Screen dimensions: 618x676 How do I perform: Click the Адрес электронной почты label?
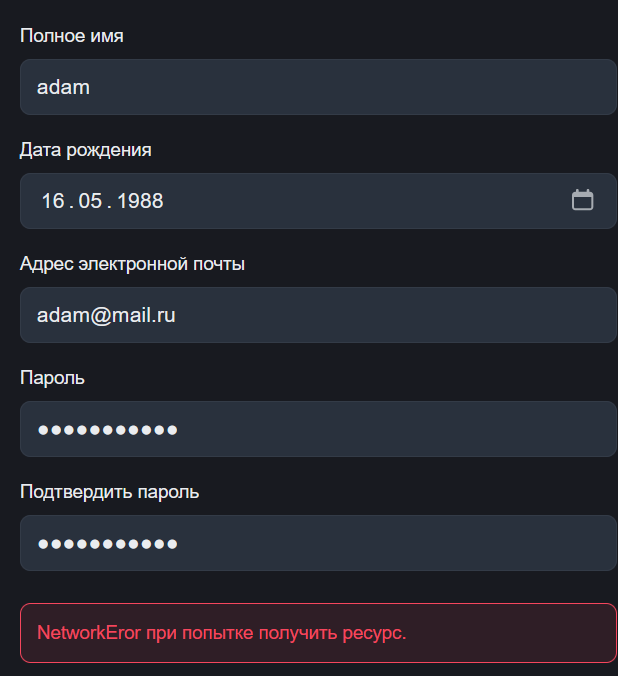click(x=132, y=264)
